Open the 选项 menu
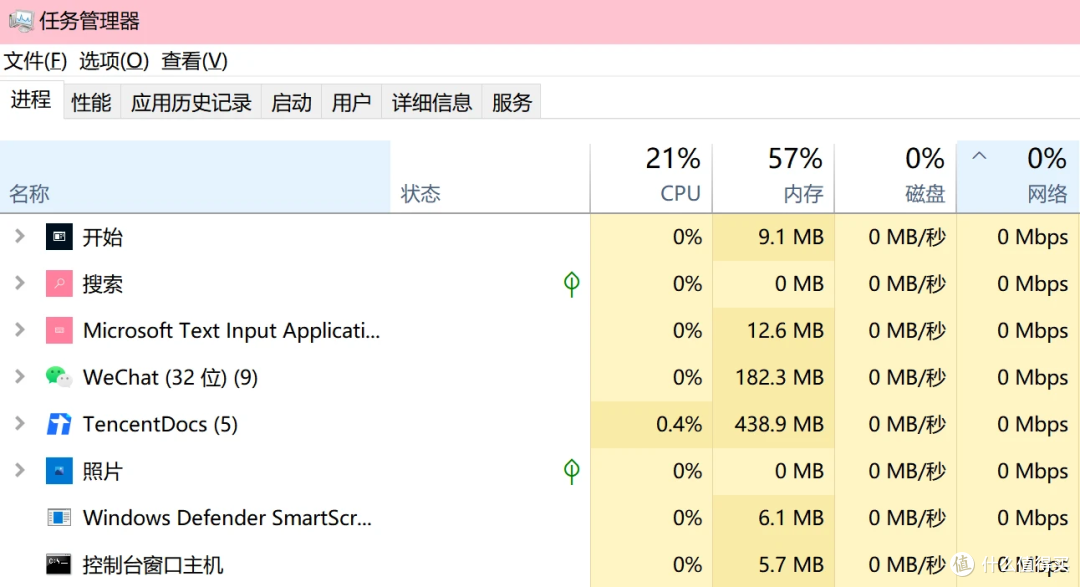The image size is (1080, 587). 113,61
